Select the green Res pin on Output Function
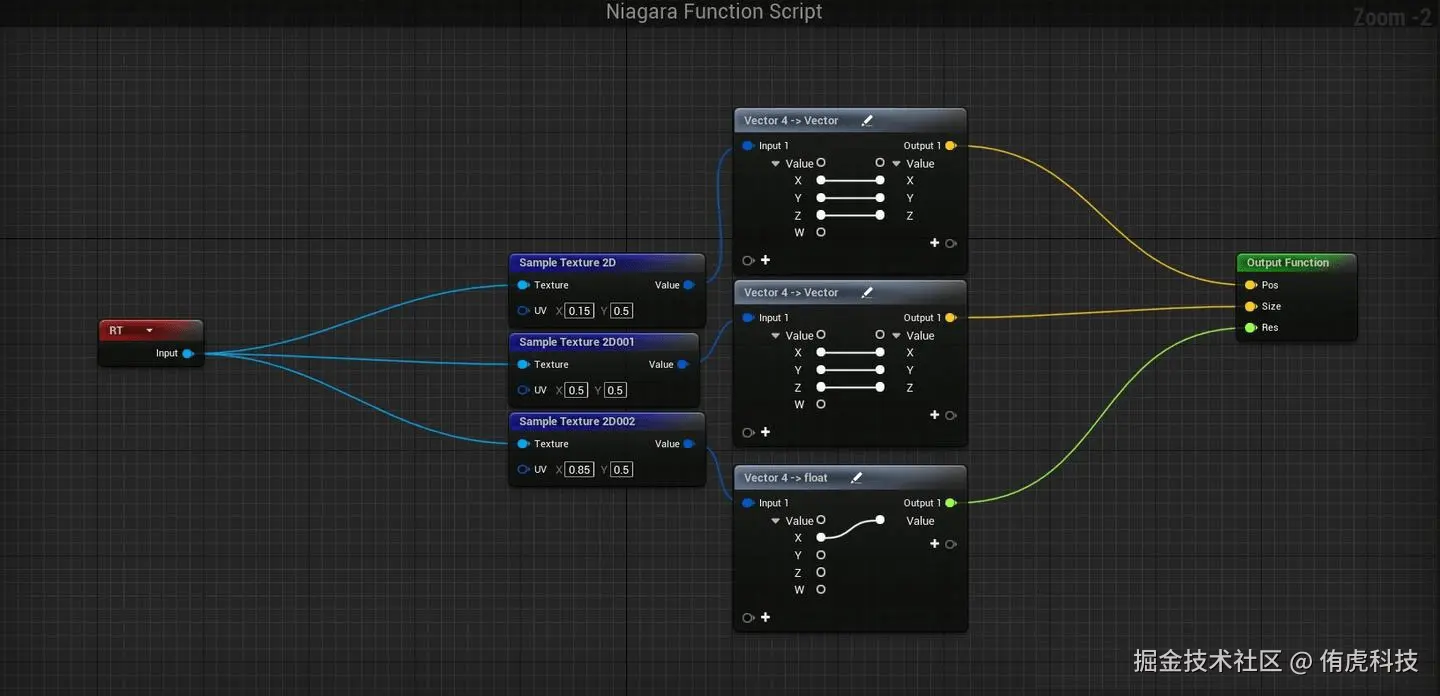Viewport: 1440px width, 696px height. (x=1251, y=328)
